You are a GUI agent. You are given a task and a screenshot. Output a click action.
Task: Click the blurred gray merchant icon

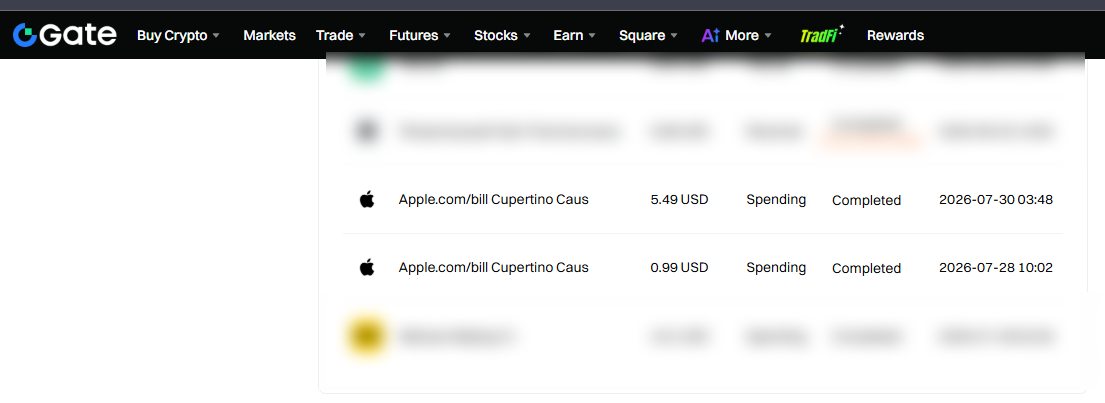pyautogui.click(x=366, y=131)
